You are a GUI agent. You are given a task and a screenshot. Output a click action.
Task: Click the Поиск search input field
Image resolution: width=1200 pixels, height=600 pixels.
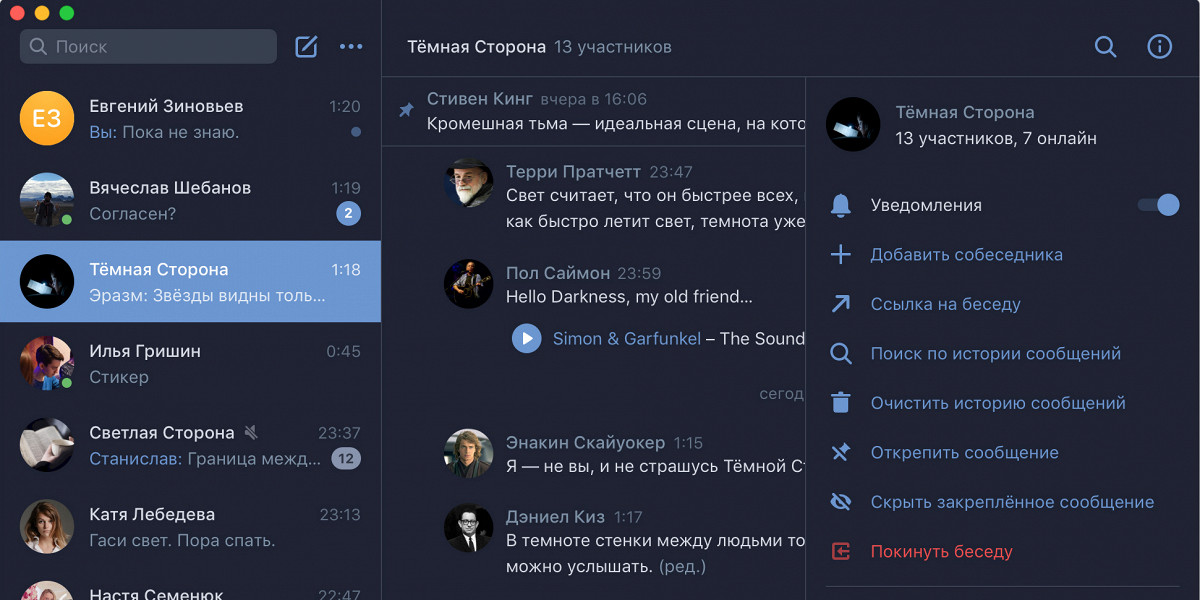(x=150, y=46)
